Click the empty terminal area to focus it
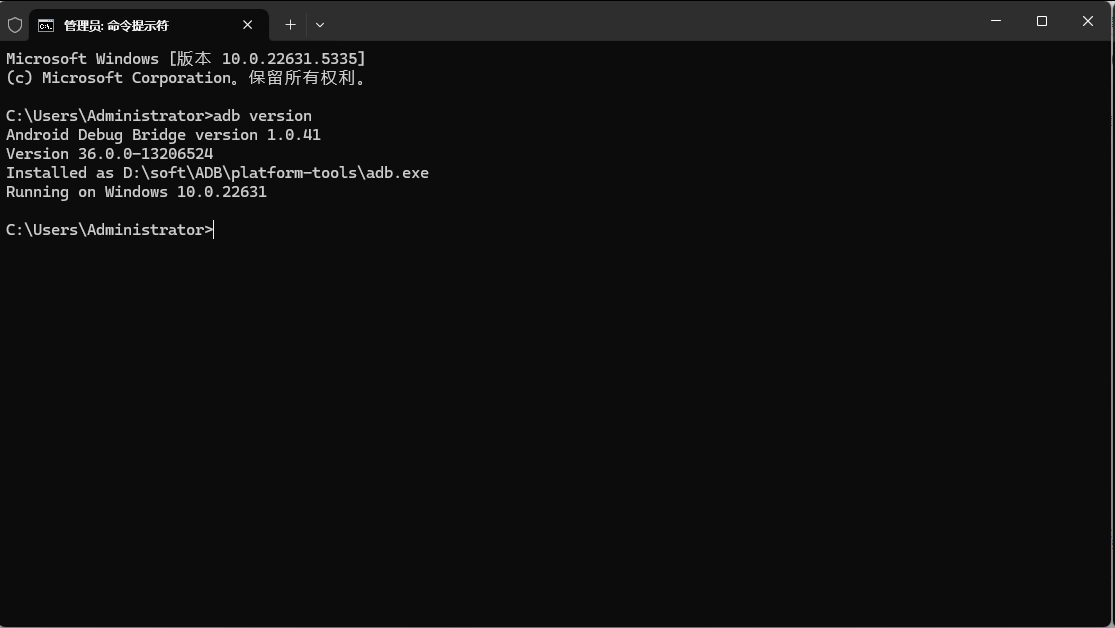Viewport: 1115px width, 628px height. point(550,420)
